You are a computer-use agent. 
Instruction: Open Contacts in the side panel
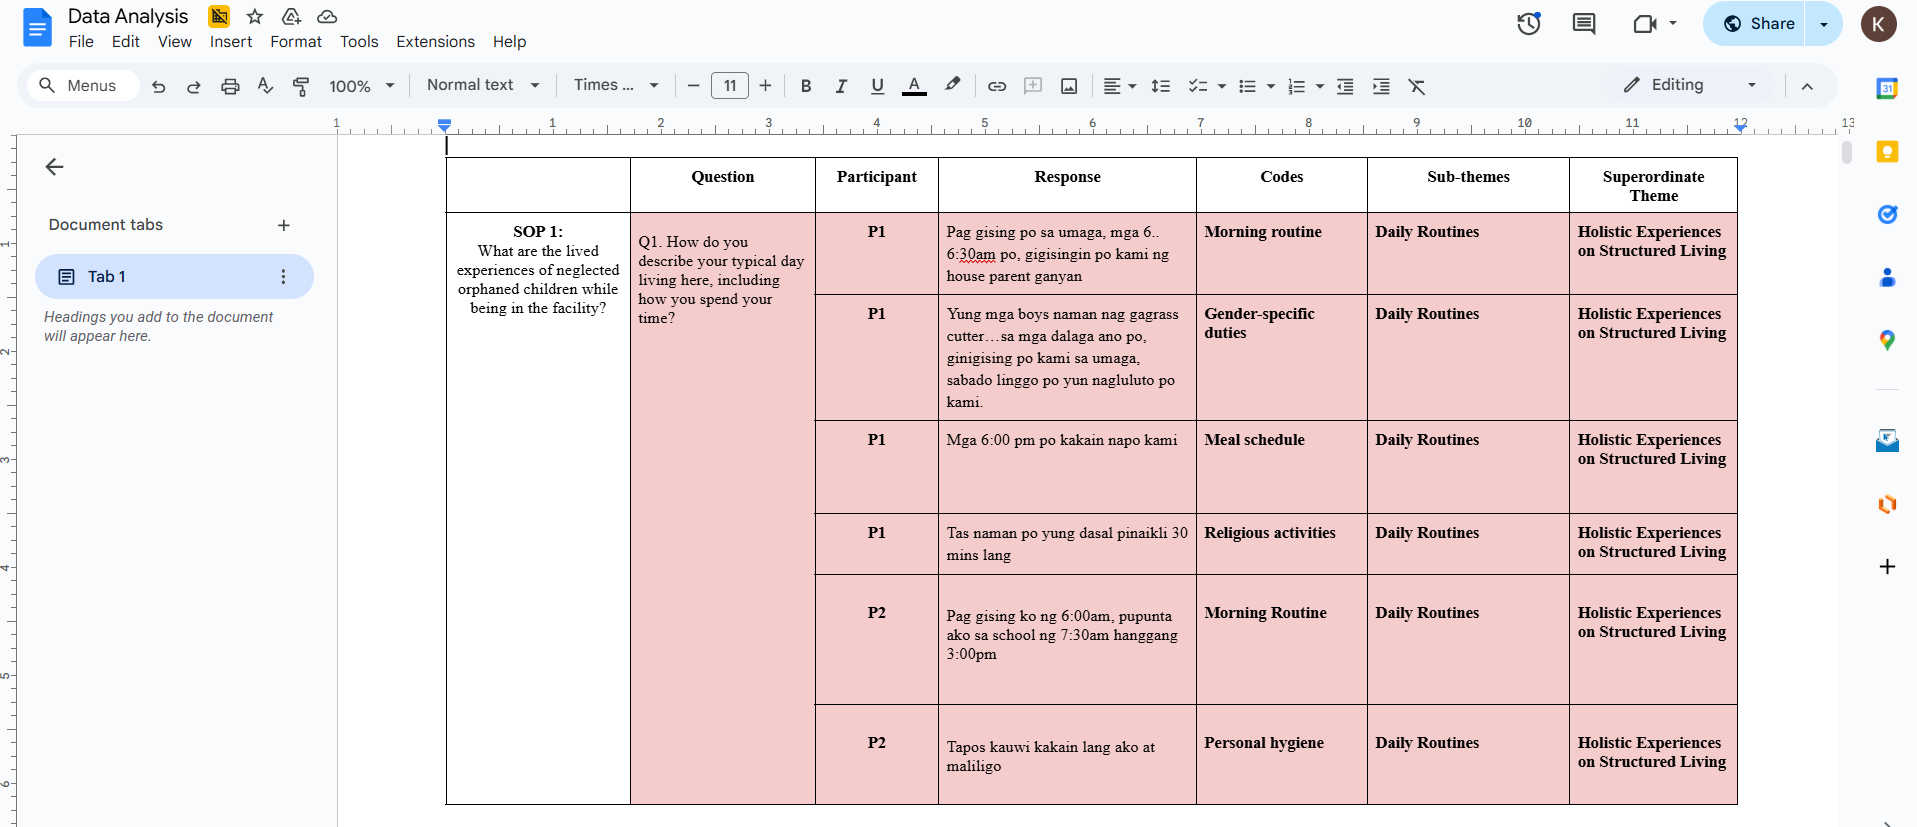coord(1887,277)
